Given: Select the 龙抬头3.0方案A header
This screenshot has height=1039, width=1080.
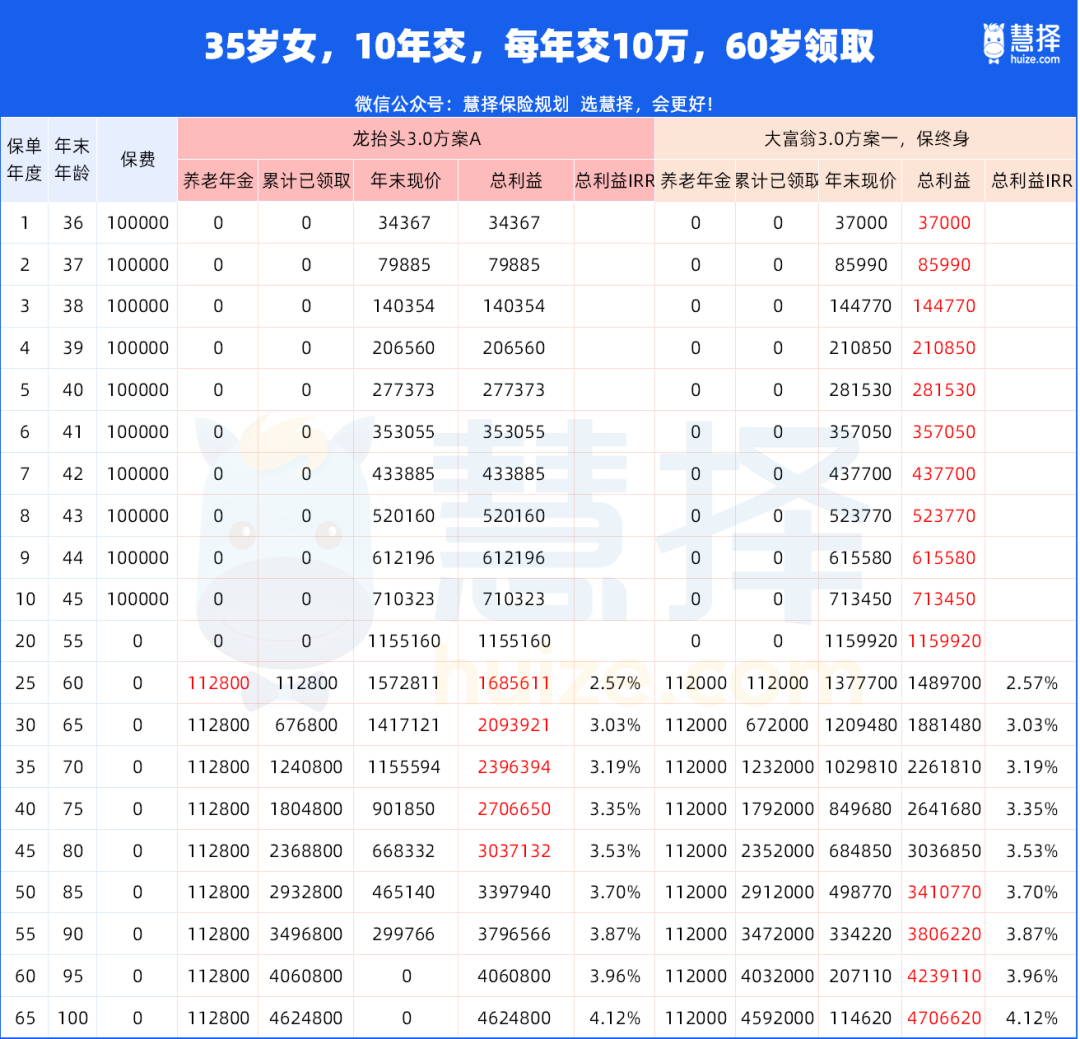Looking at the screenshot, I should (x=415, y=139).
